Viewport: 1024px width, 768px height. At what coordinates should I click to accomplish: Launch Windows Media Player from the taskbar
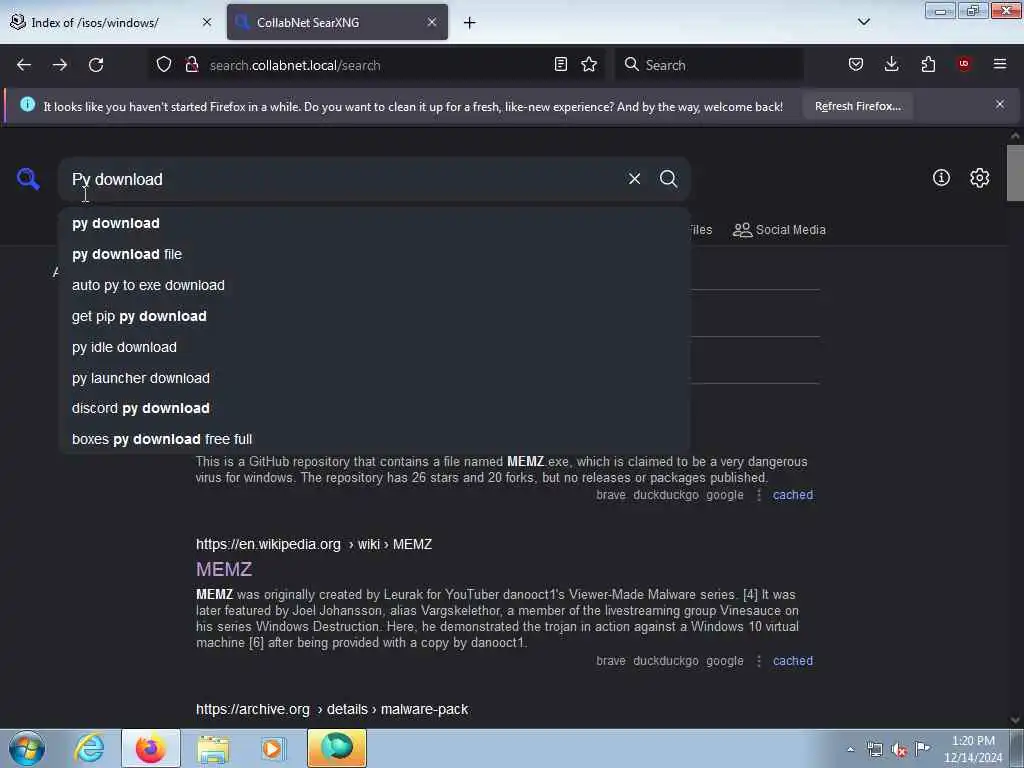coord(272,748)
